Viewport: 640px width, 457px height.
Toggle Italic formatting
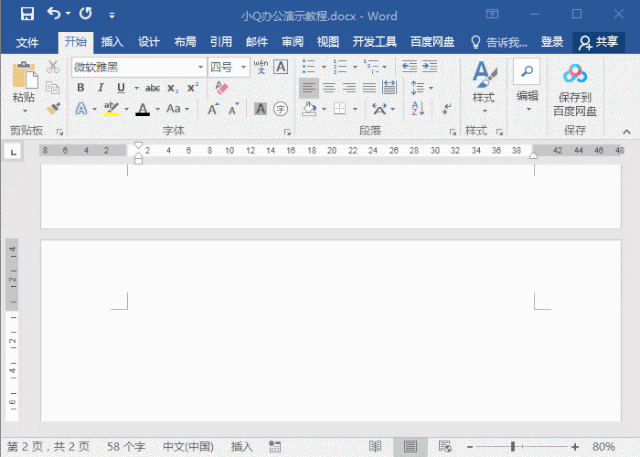point(100,88)
